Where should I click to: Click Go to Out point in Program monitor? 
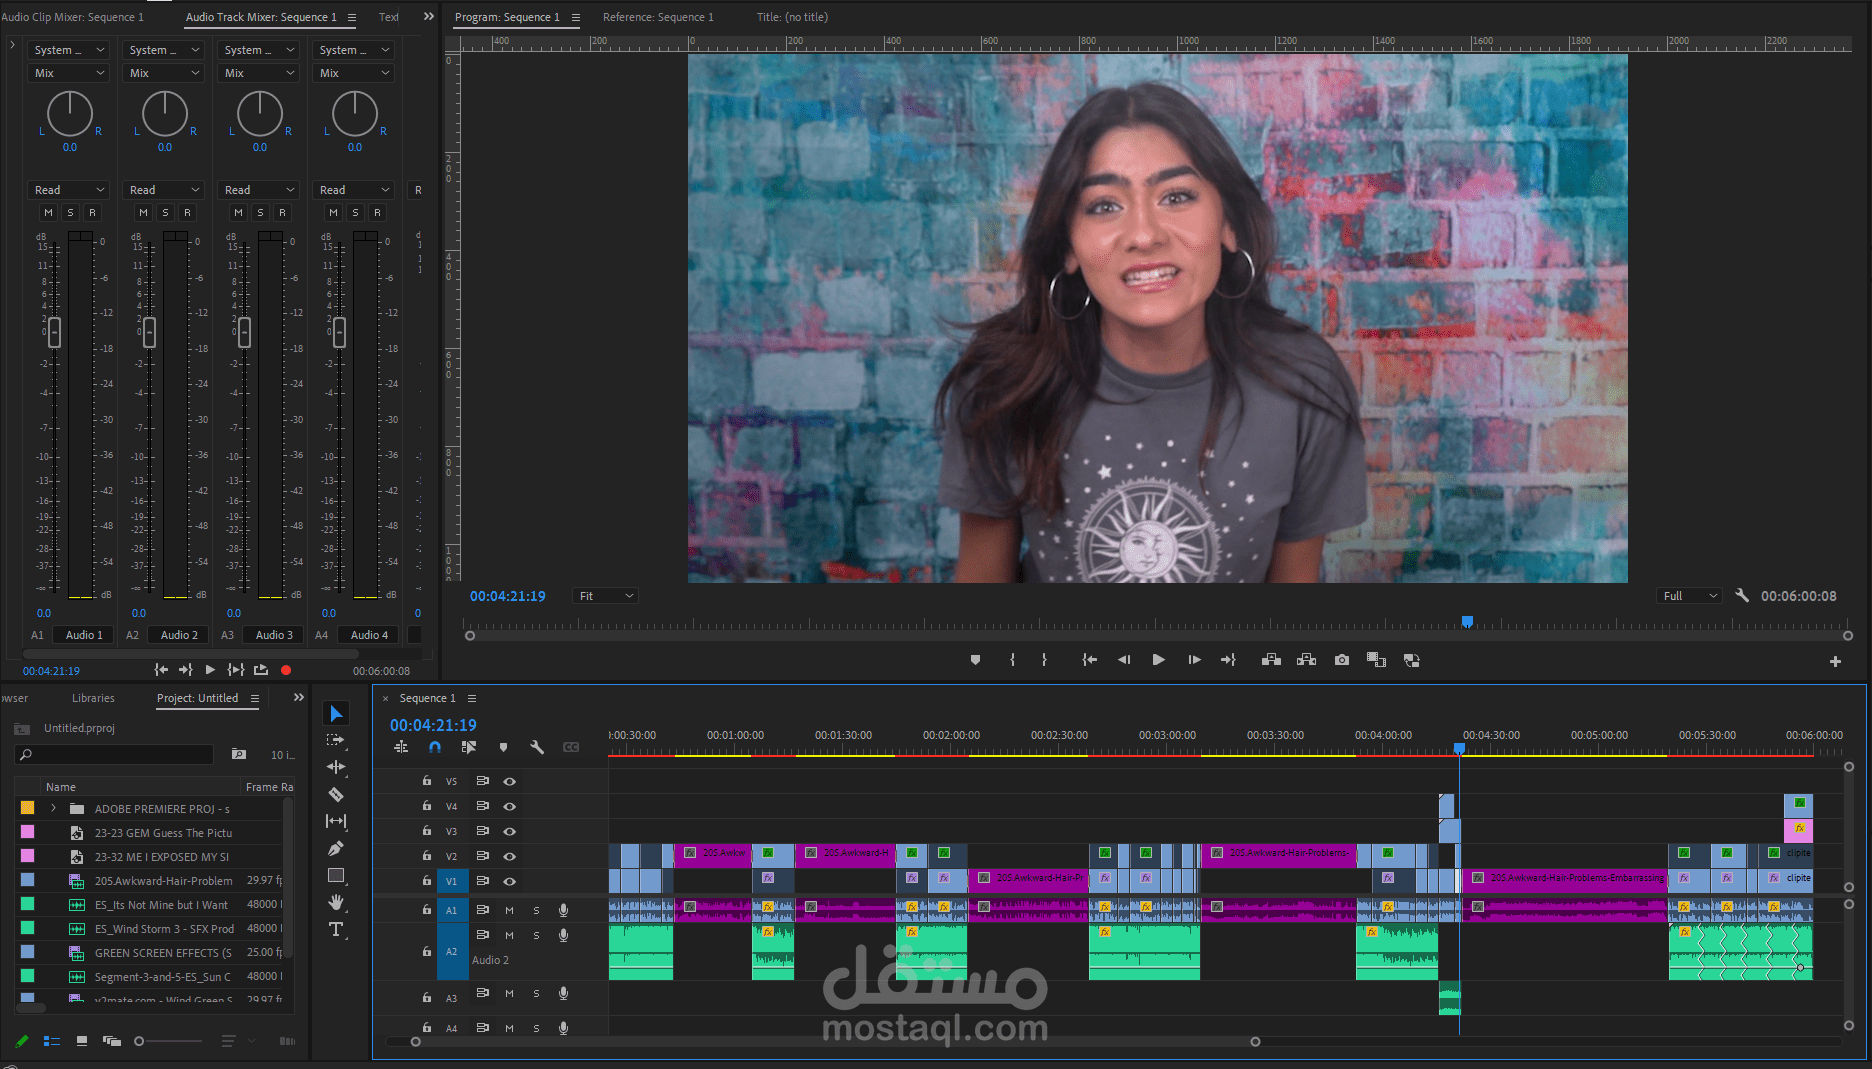(1228, 660)
